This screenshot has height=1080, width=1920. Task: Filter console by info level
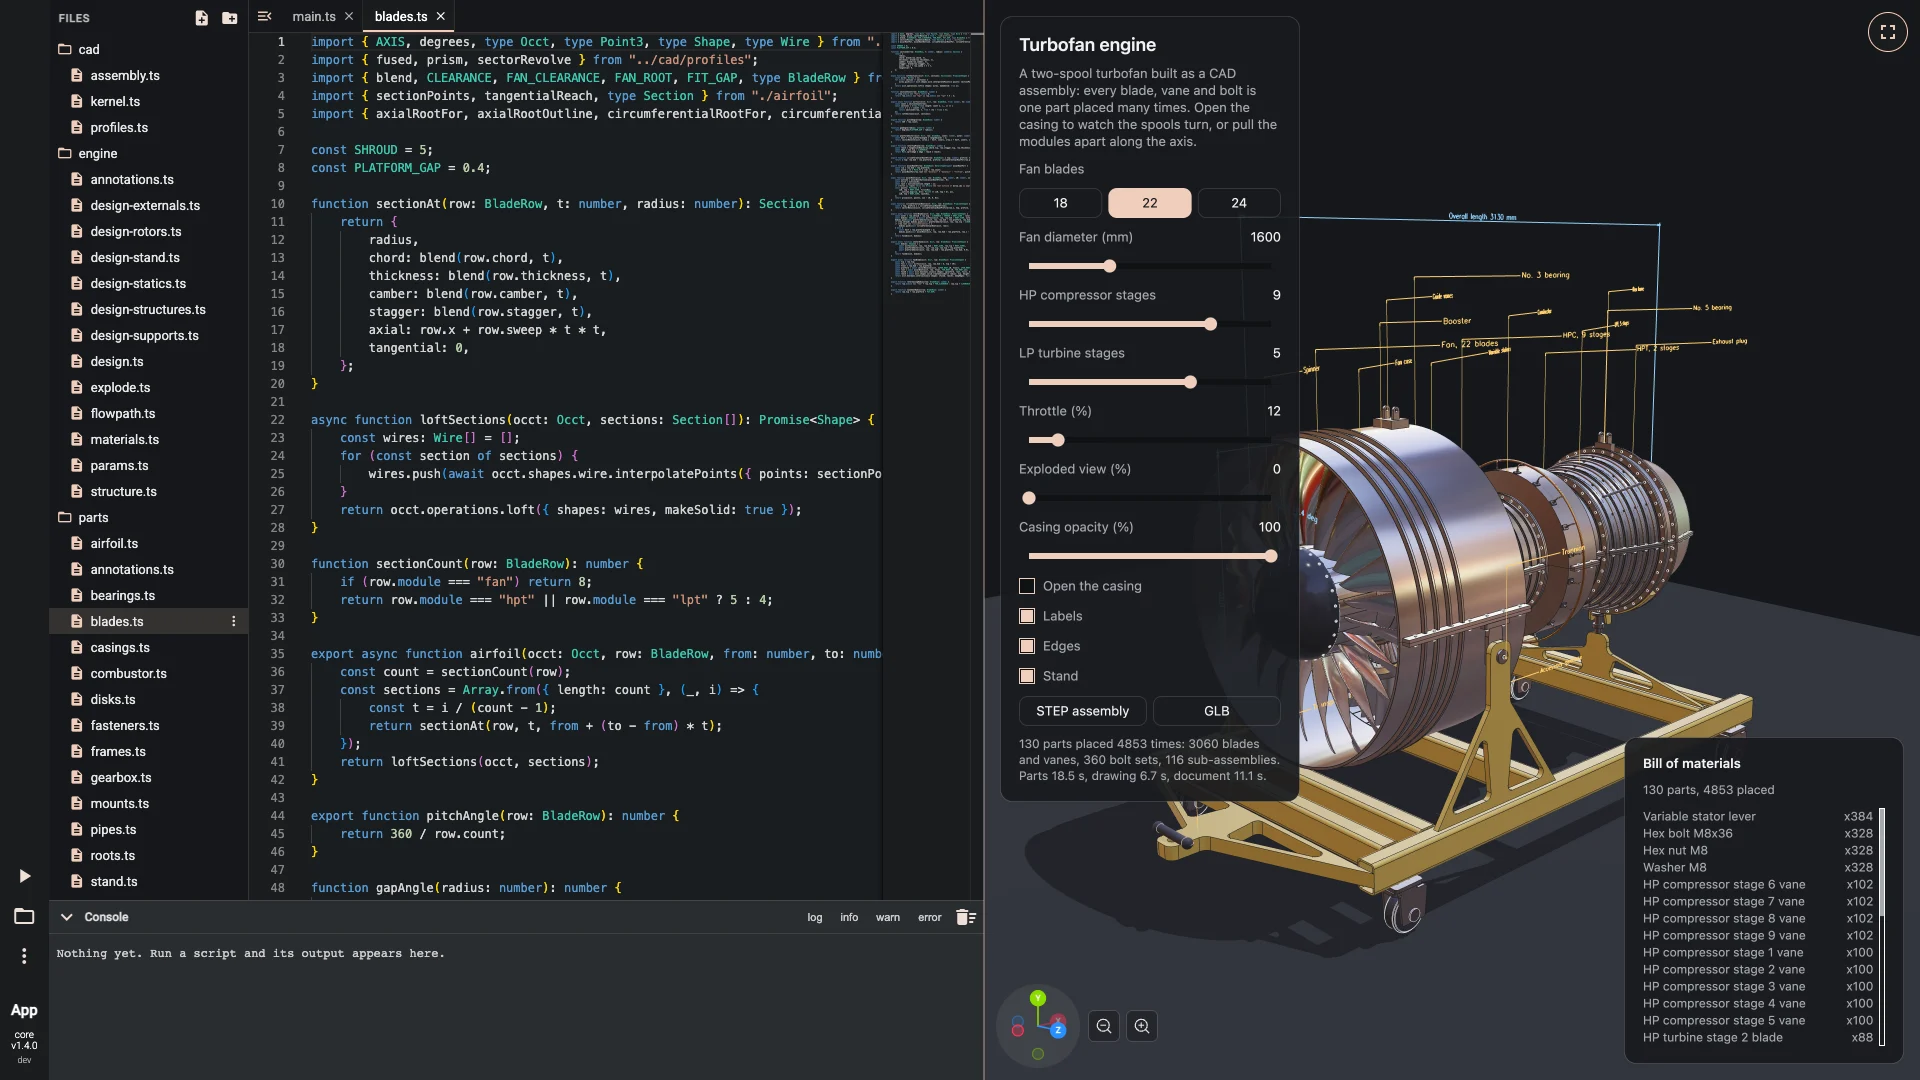(849, 917)
